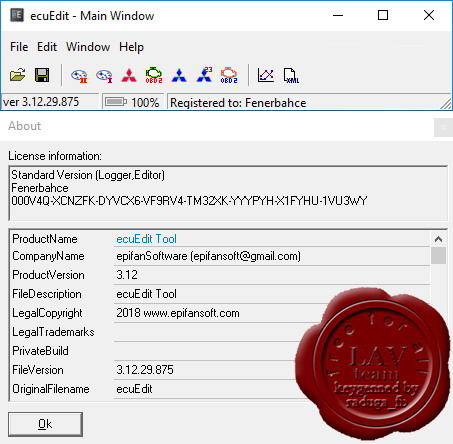Click the ecuEdit Tool product name link
This screenshot has height=444, width=453.
pyautogui.click(x=146, y=239)
